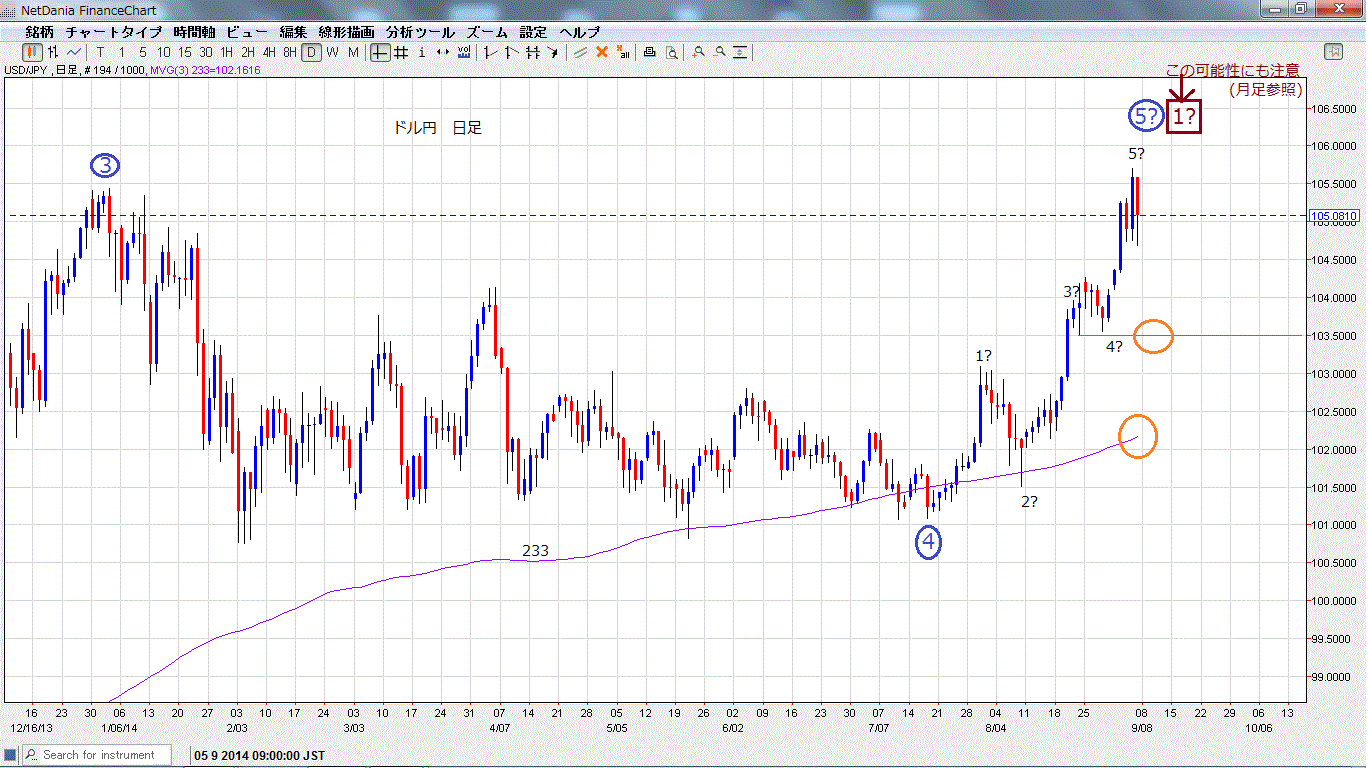Click the horizontal arrows scroll icon

(x=443, y=52)
